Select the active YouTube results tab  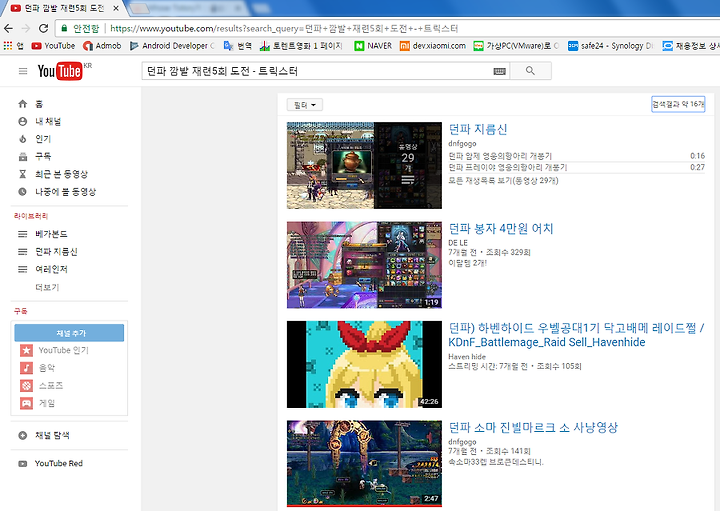[64, 8]
